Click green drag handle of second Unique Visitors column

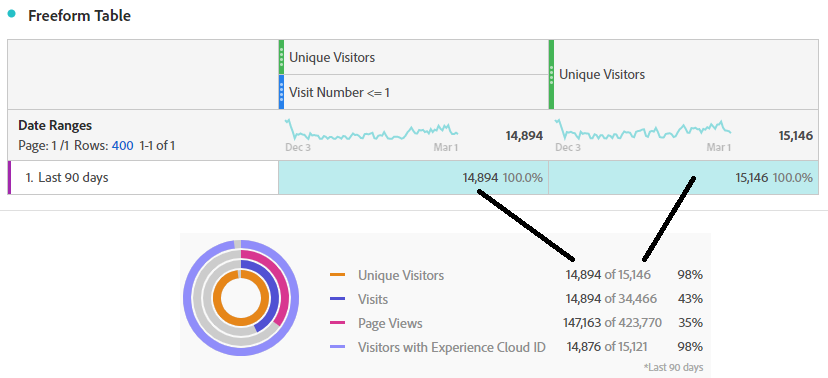point(551,74)
